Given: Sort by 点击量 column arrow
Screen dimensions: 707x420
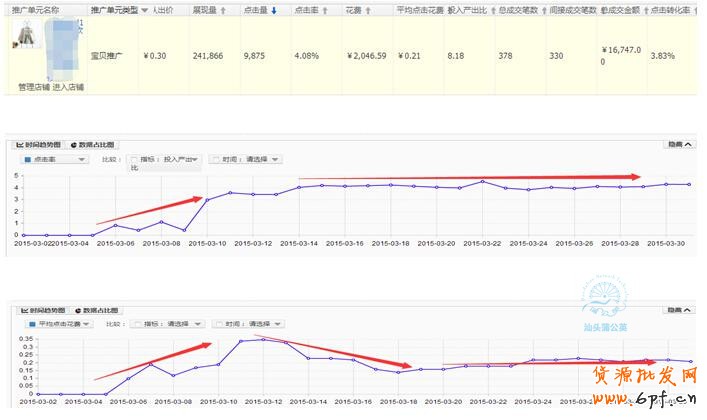Looking at the screenshot, I should (x=276, y=9).
